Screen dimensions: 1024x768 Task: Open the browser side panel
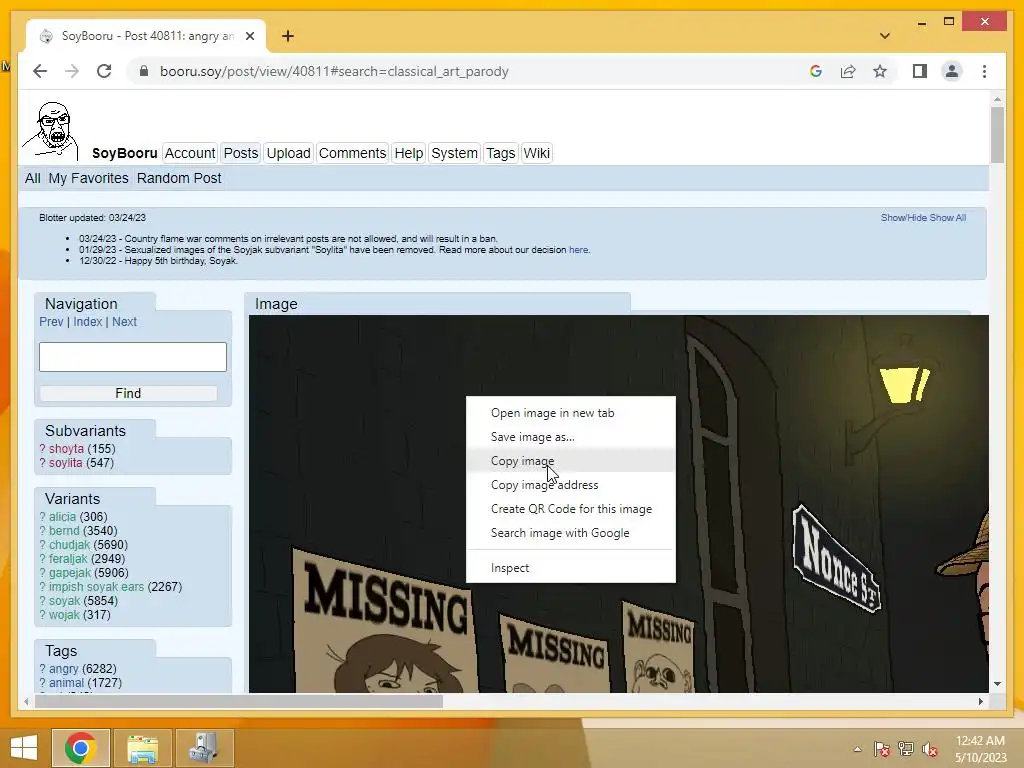tap(920, 71)
